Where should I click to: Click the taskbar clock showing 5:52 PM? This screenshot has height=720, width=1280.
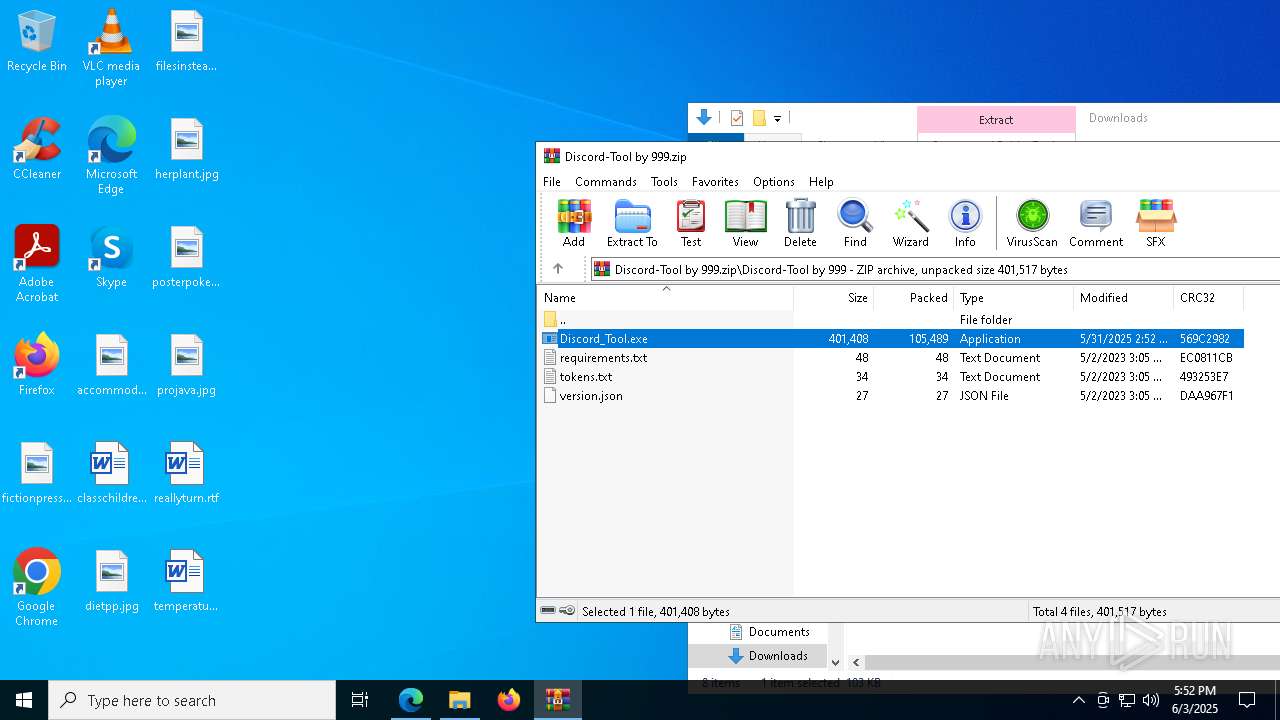(x=1195, y=700)
